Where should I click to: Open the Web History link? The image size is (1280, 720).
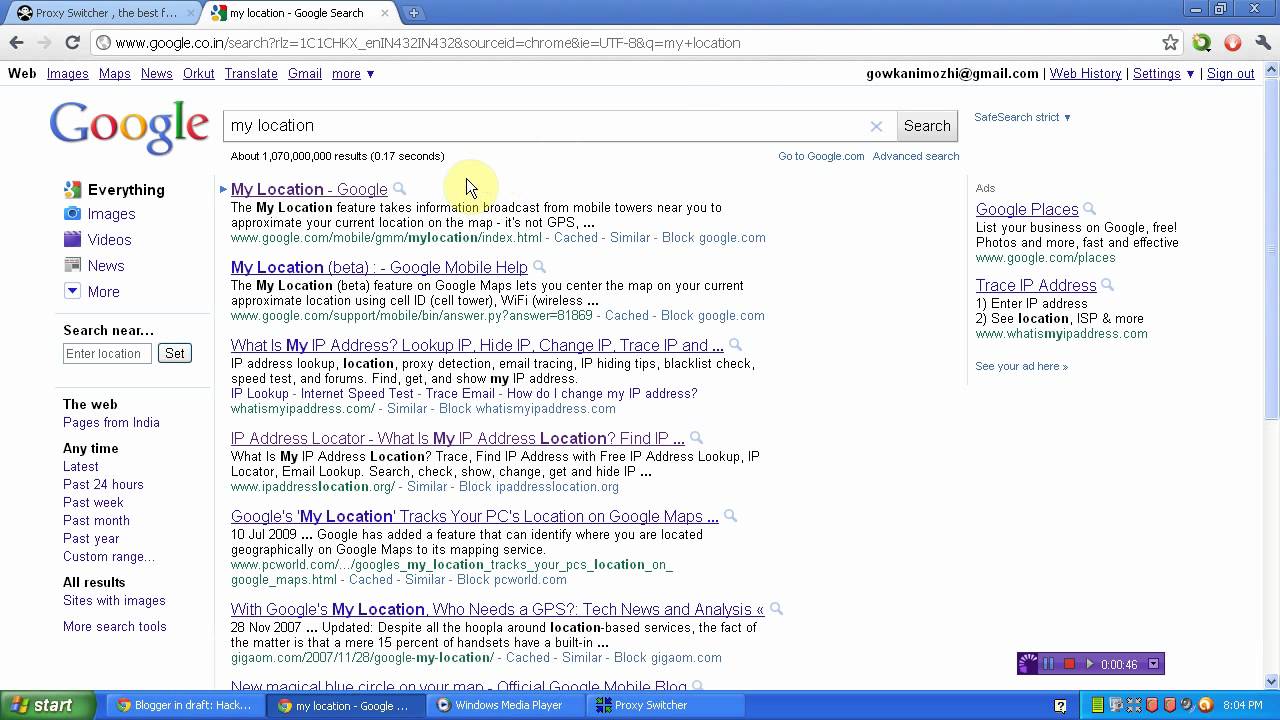[x=1085, y=74]
